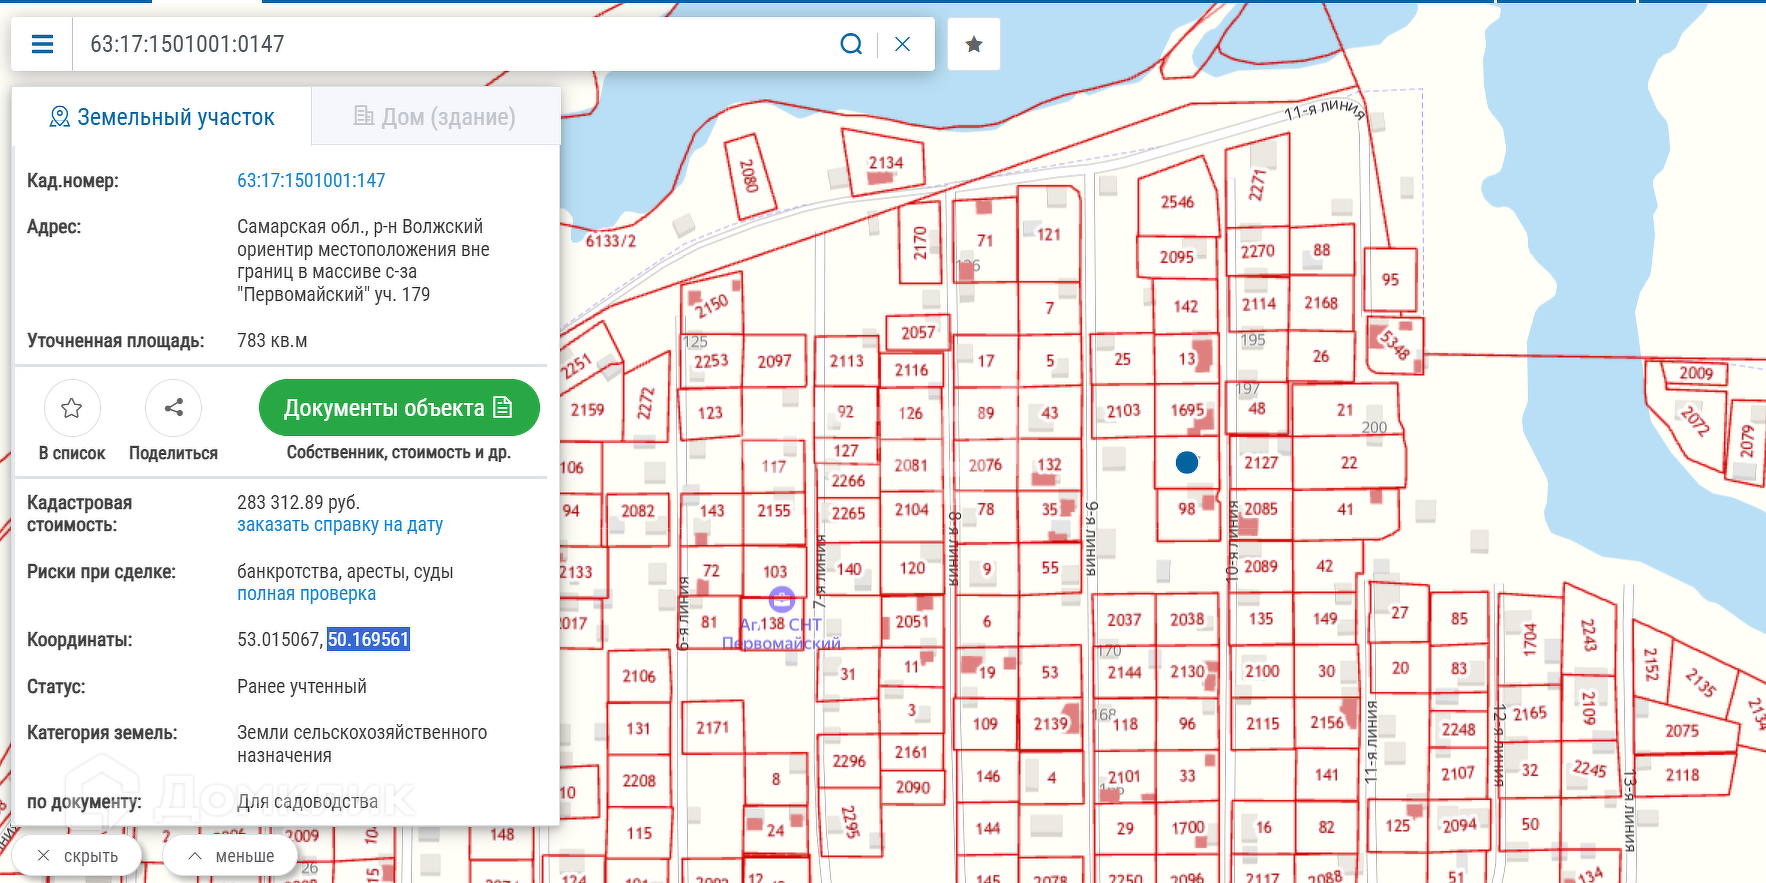Select the blue parcel location marker on the map

(1187, 462)
